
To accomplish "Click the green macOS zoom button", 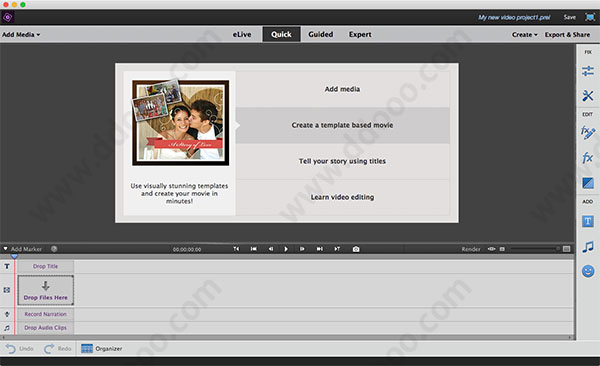I will point(23,5).
